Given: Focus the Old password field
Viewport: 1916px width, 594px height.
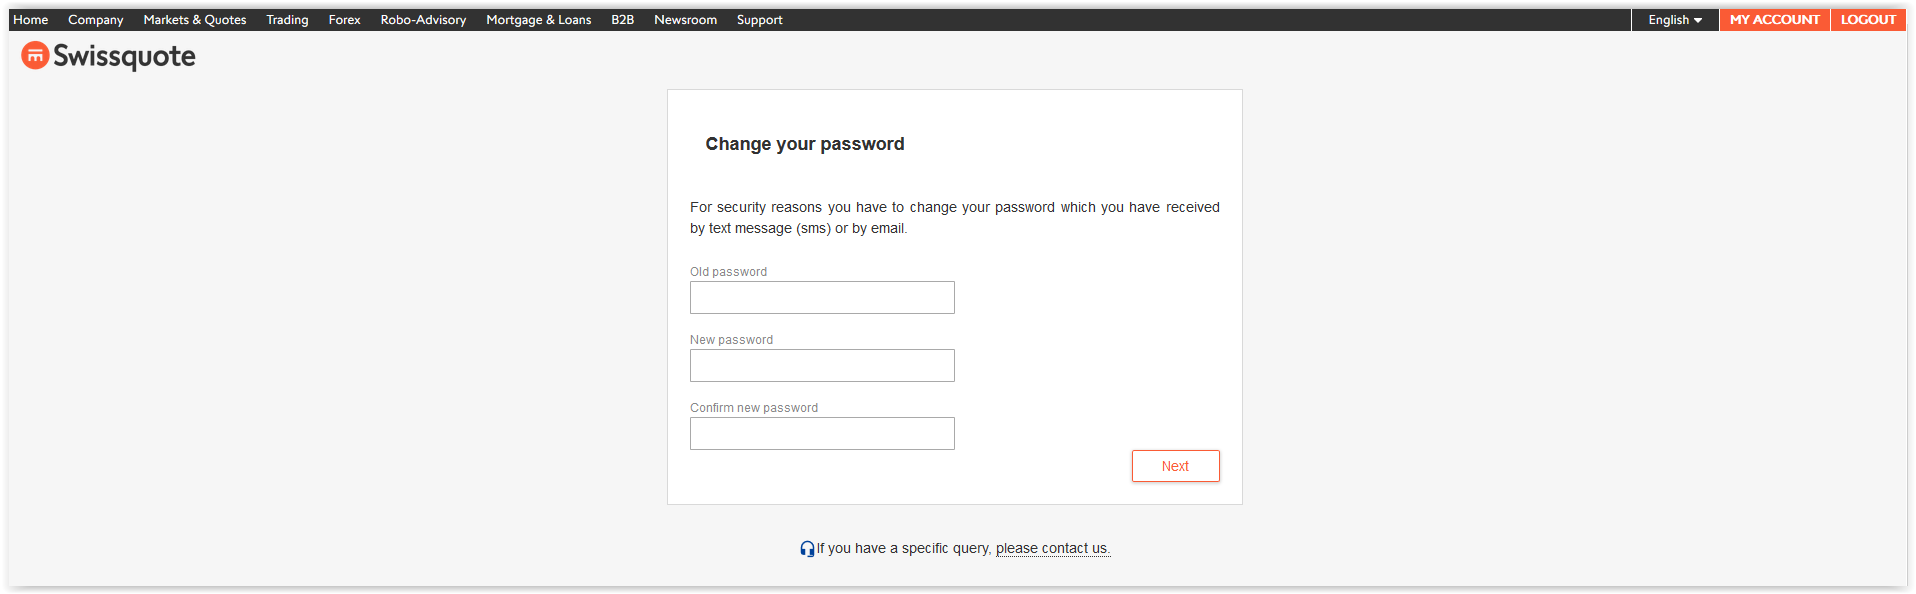Looking at the screenshot, I should click(x=822, y=297).
